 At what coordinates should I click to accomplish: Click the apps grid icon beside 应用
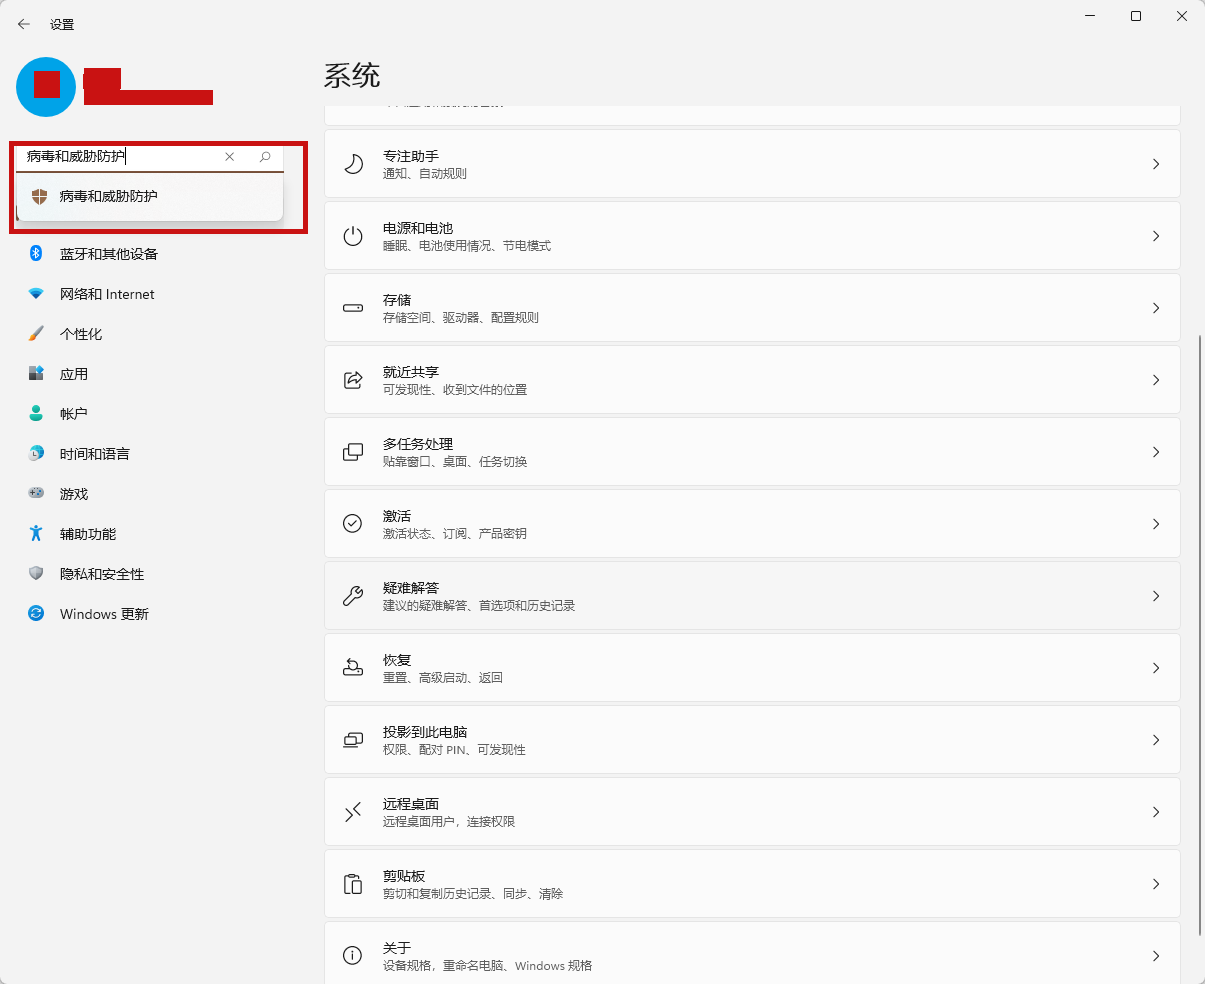(36, 374)
